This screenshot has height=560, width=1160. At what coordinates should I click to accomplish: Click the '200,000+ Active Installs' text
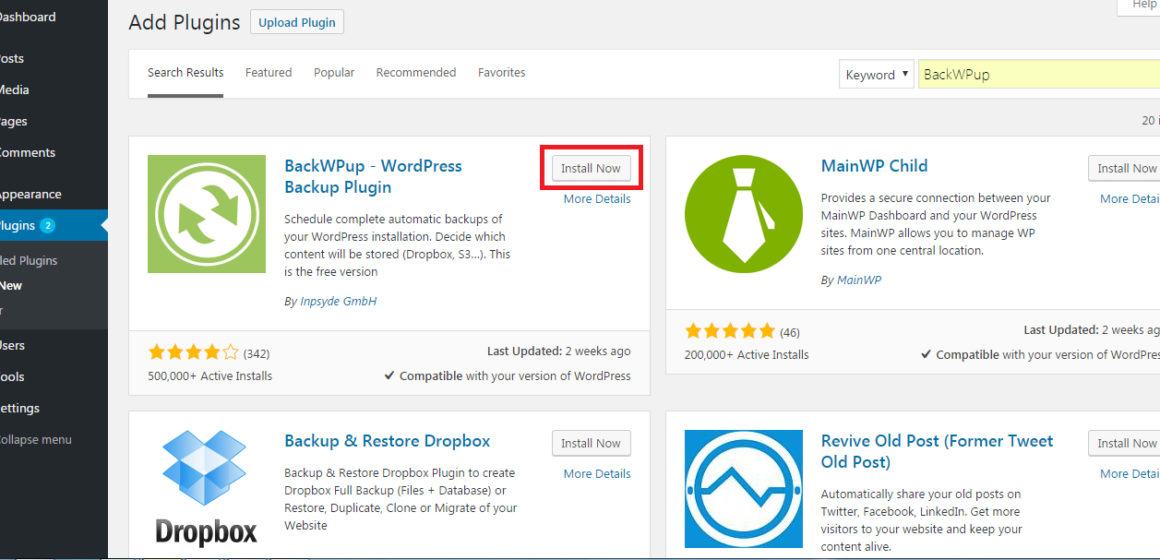tap(746, 354)
